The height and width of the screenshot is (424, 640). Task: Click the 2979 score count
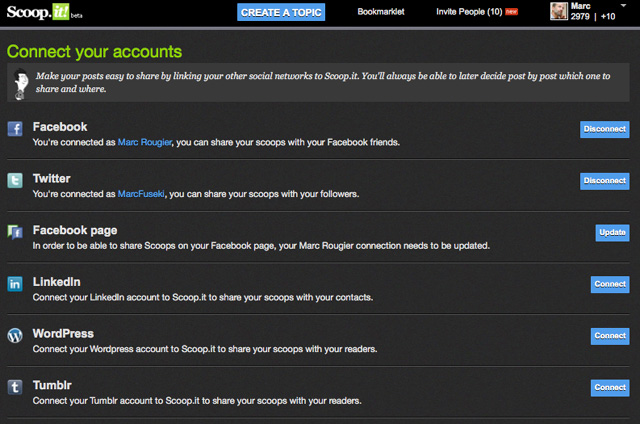(x=580, y=16)
